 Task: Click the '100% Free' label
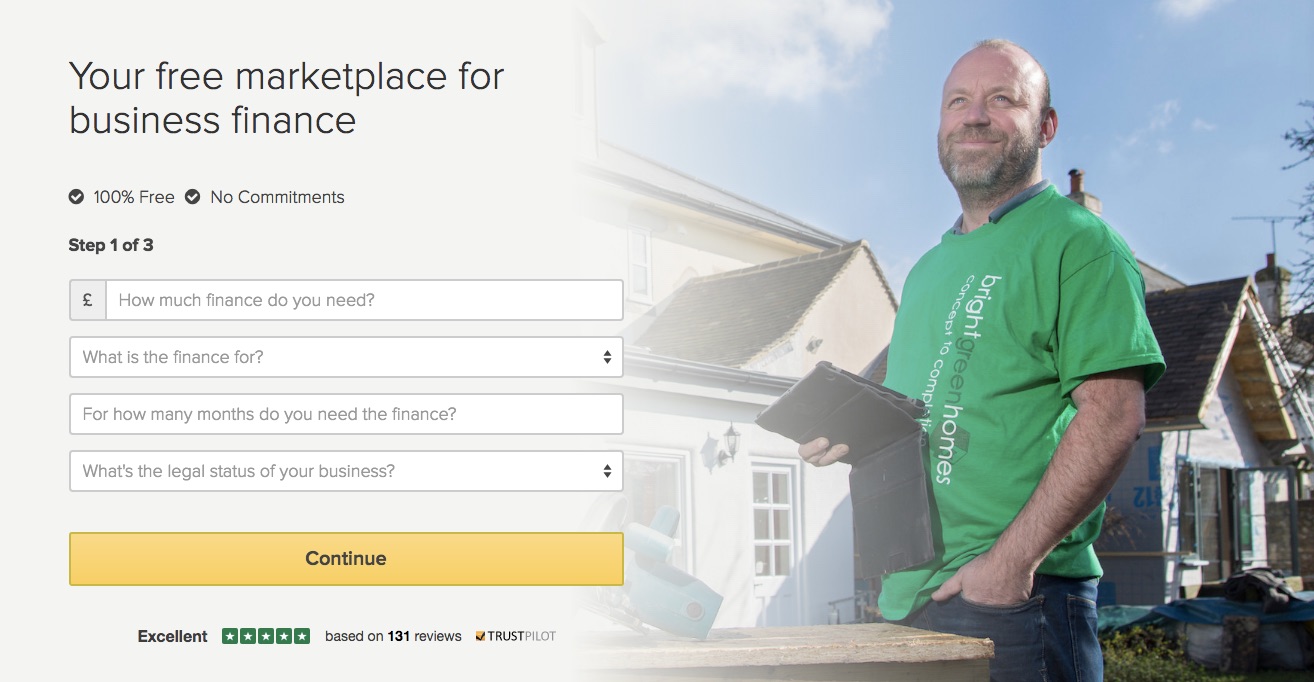coord(134,197)
